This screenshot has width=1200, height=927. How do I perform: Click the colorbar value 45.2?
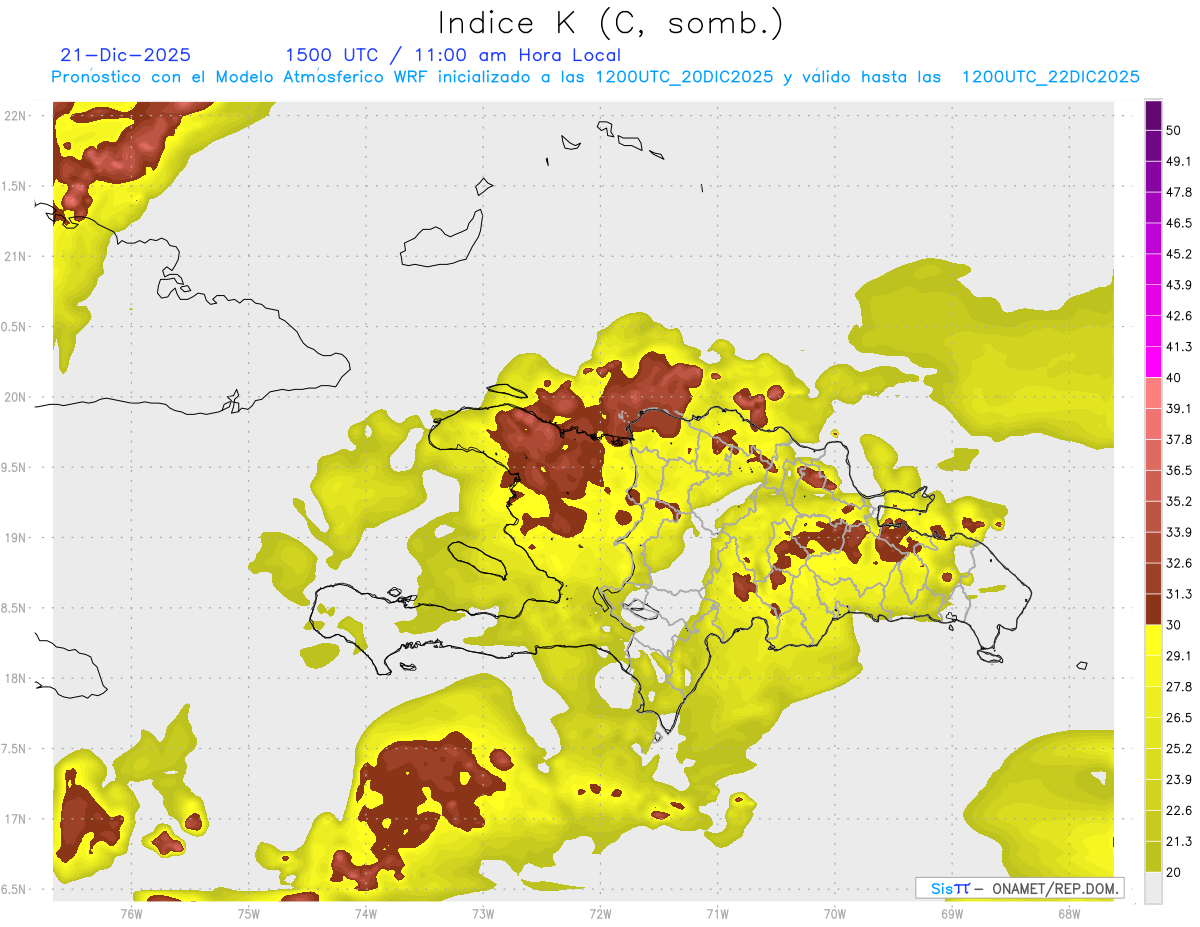click(1179, 254)
